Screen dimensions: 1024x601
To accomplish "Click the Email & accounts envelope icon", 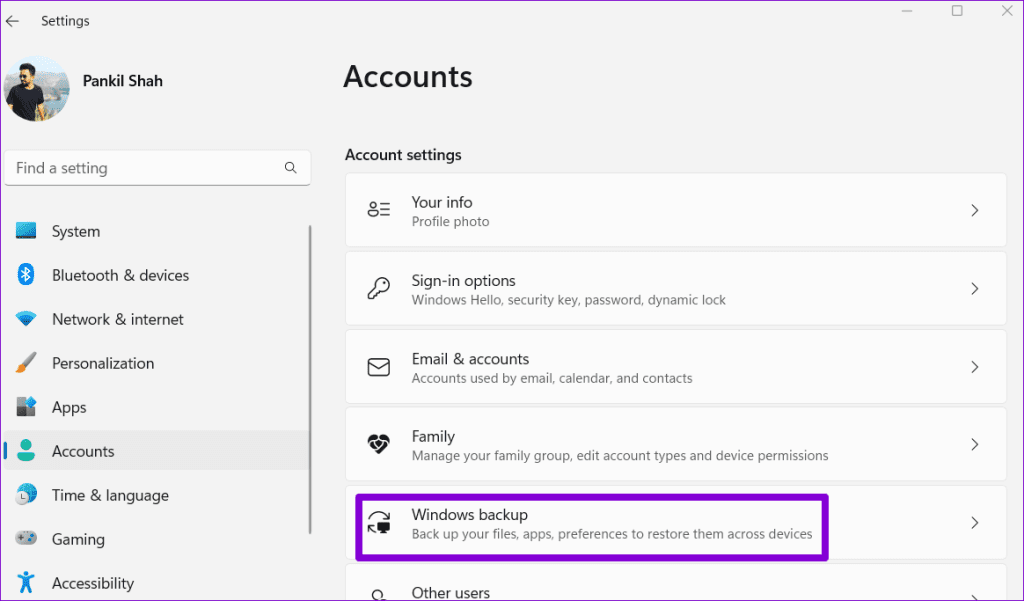I will 379,367.
